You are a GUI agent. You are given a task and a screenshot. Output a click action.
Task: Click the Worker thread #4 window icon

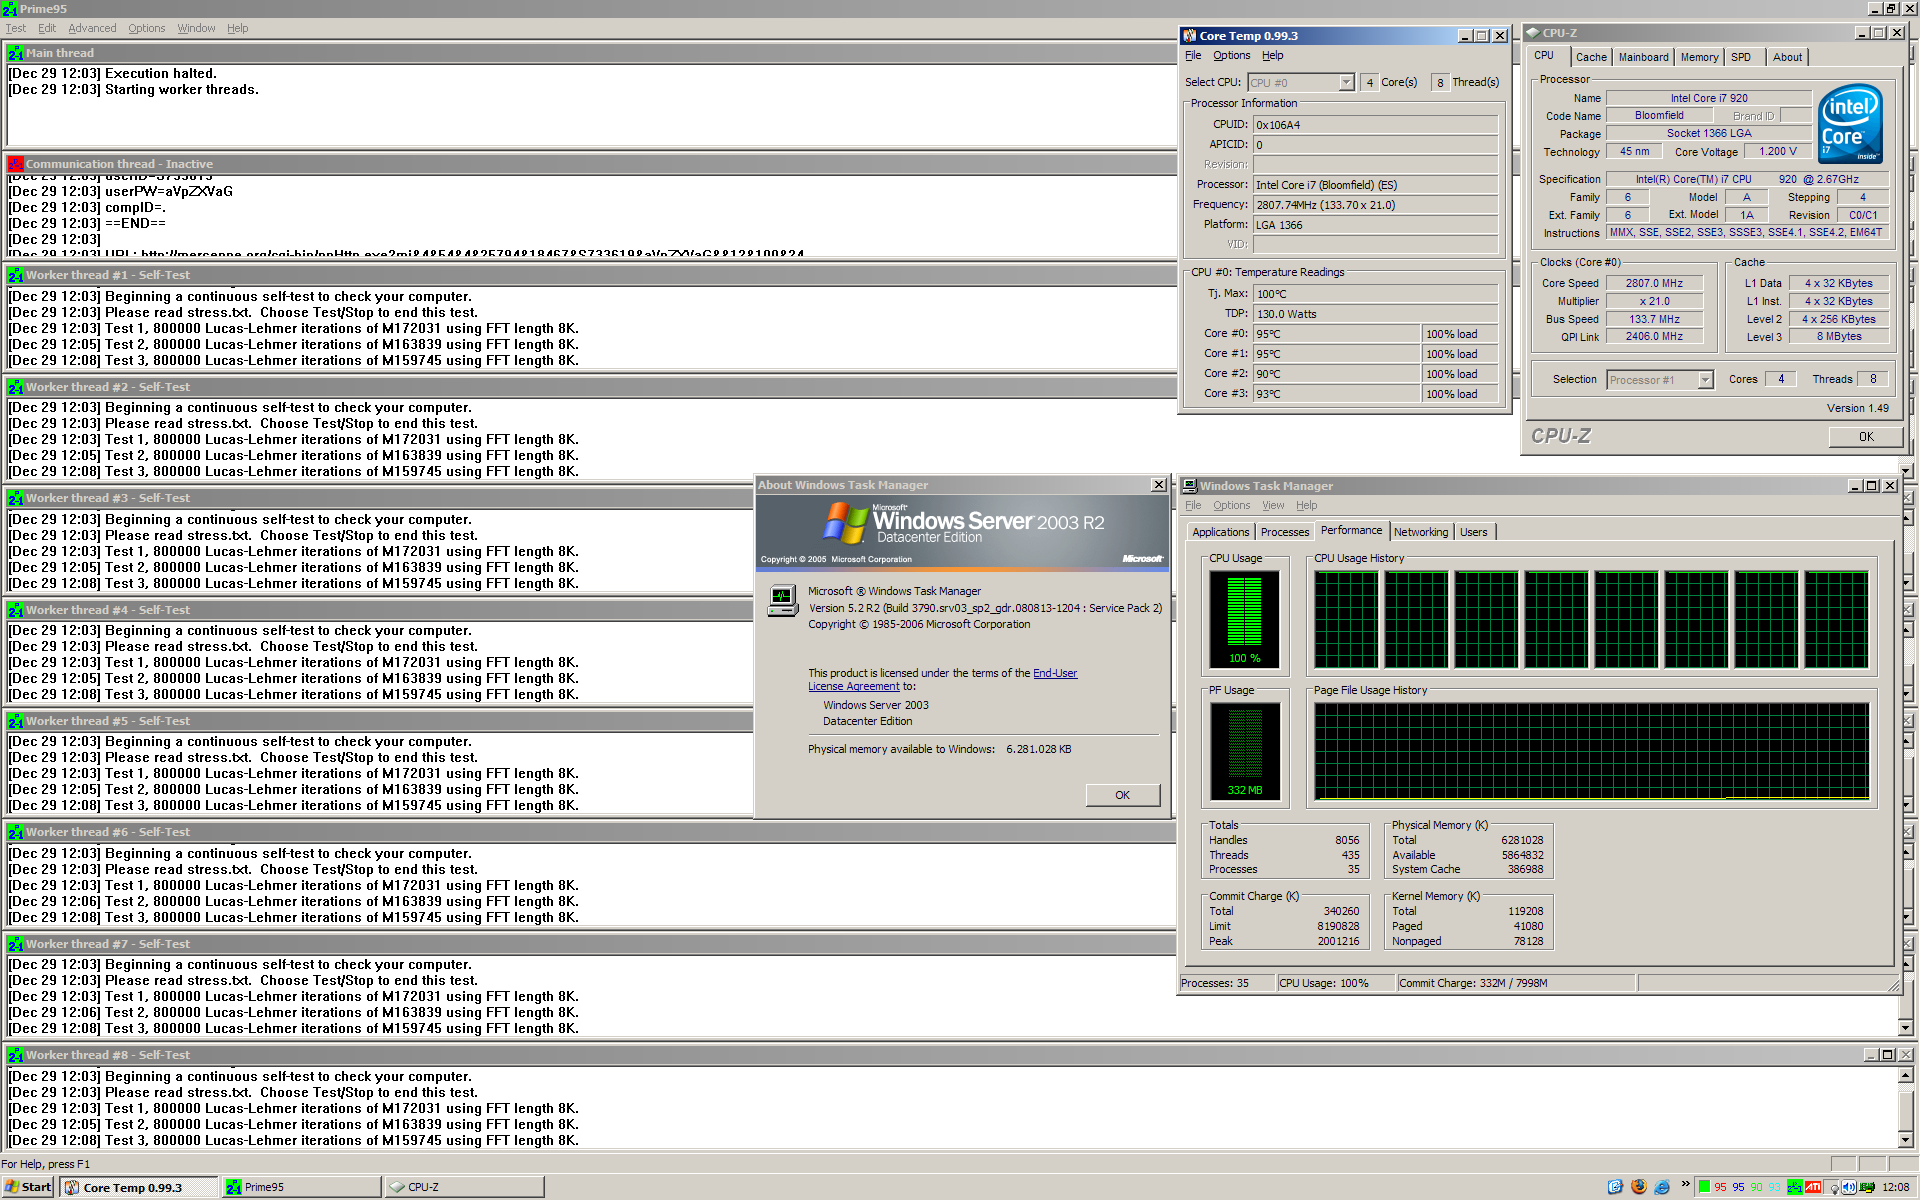pyautogui.click(x=15, y=610)
